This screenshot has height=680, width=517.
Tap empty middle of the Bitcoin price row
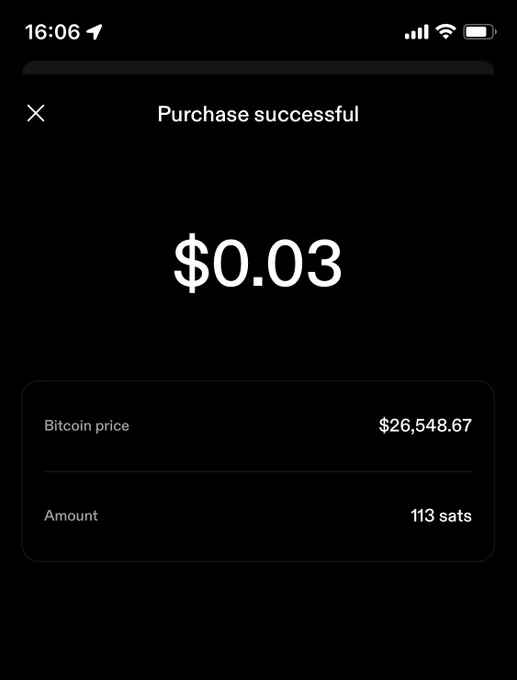pyautogui.click(x=254, y=426)
